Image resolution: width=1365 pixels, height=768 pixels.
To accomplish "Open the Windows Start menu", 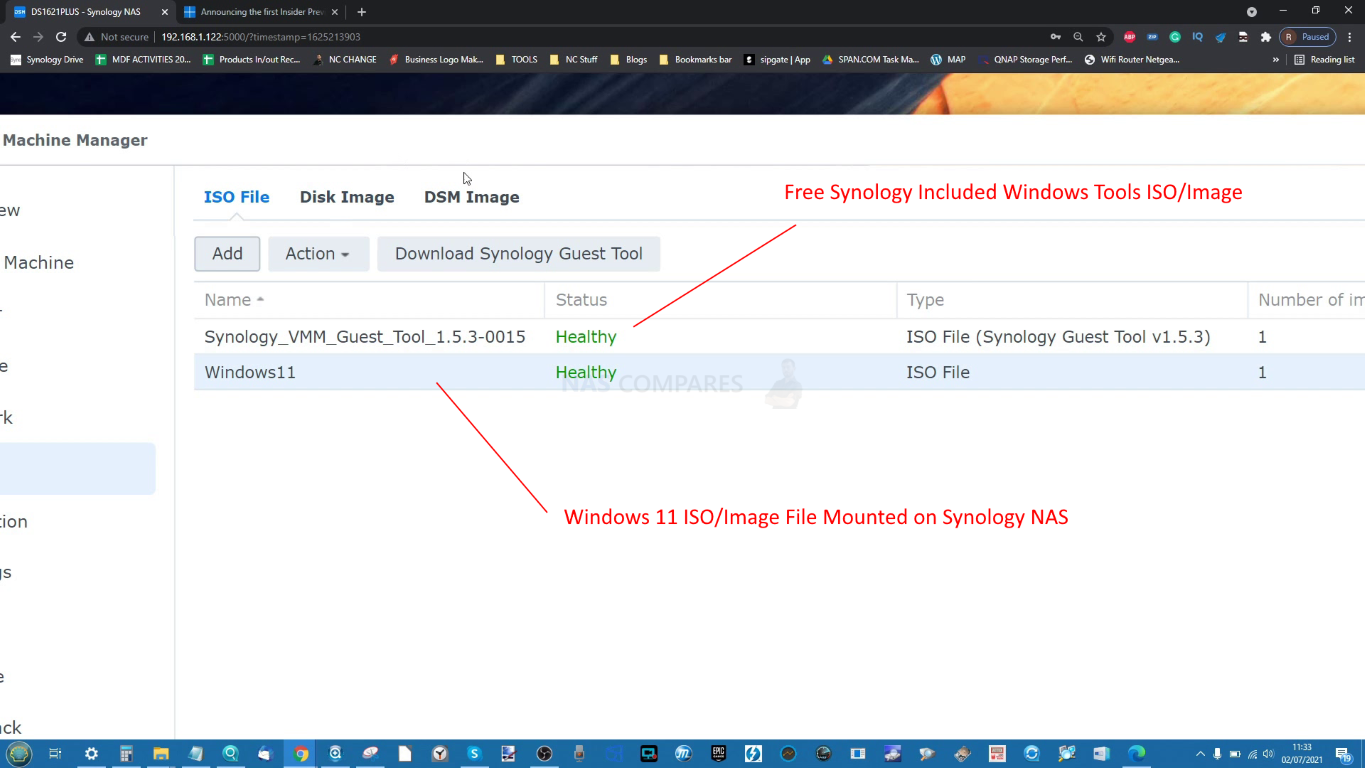I will (19, 754).
